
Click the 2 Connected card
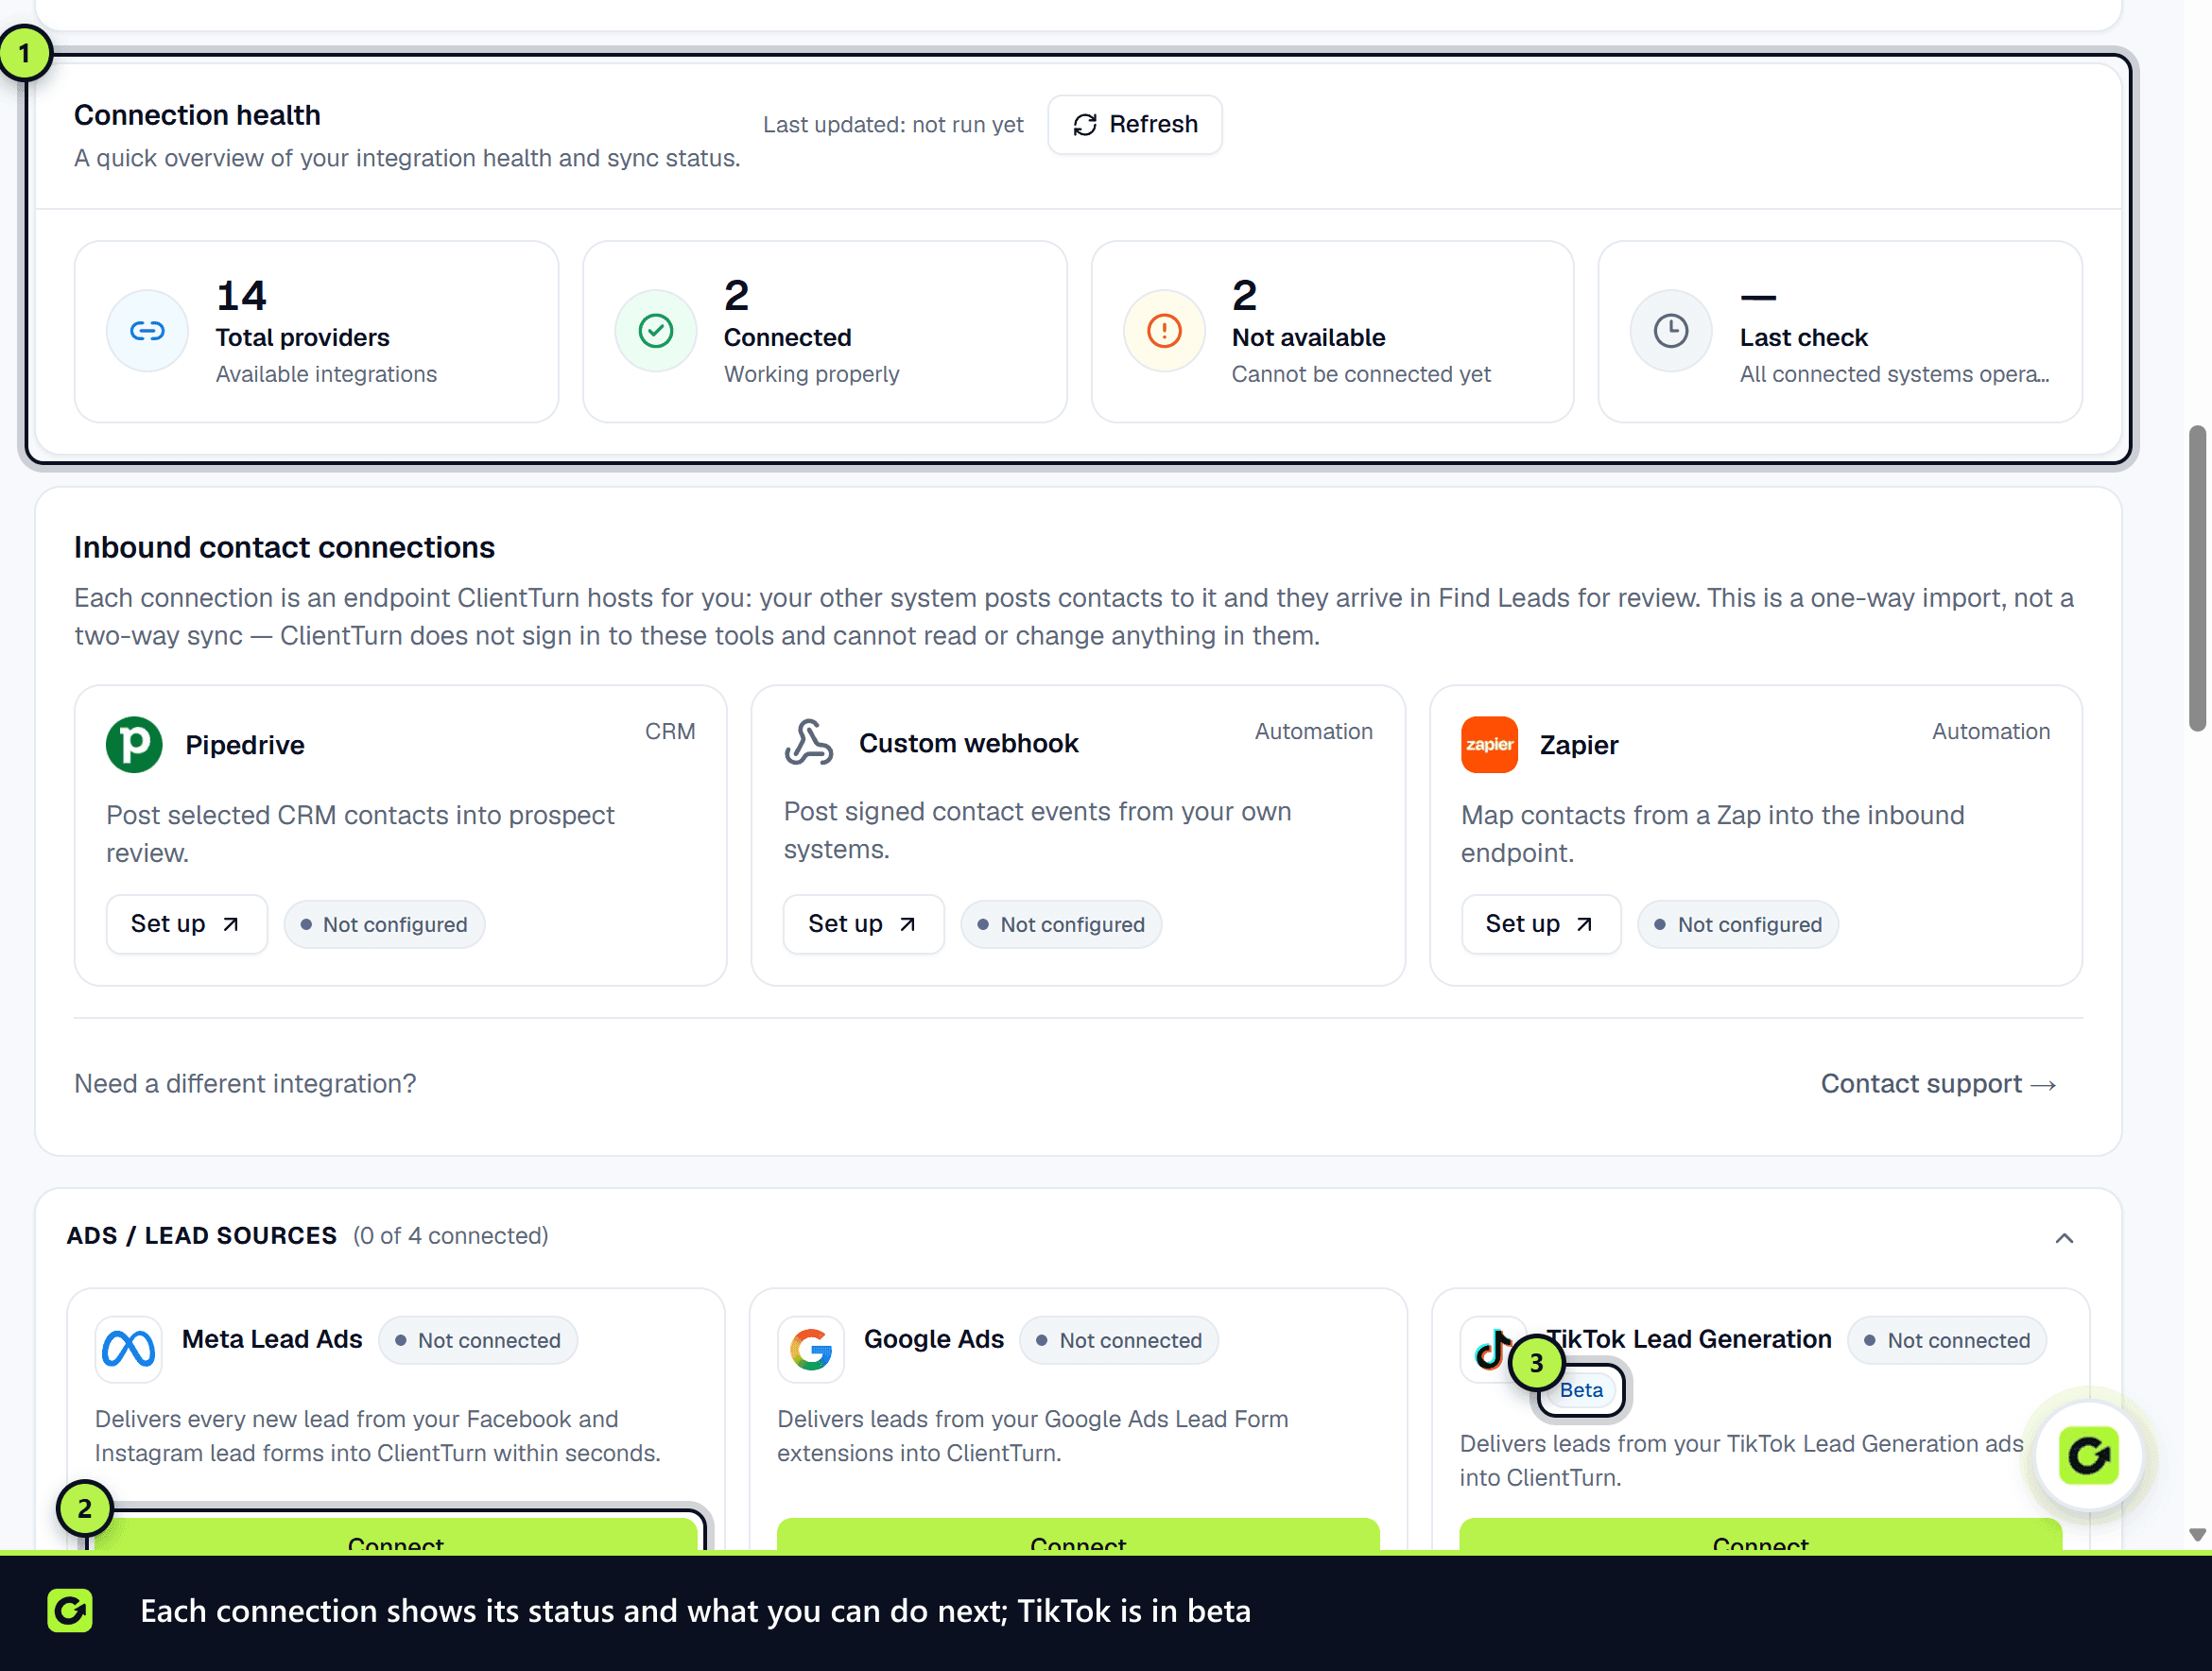pyautogui.click(x=825, y=331)
